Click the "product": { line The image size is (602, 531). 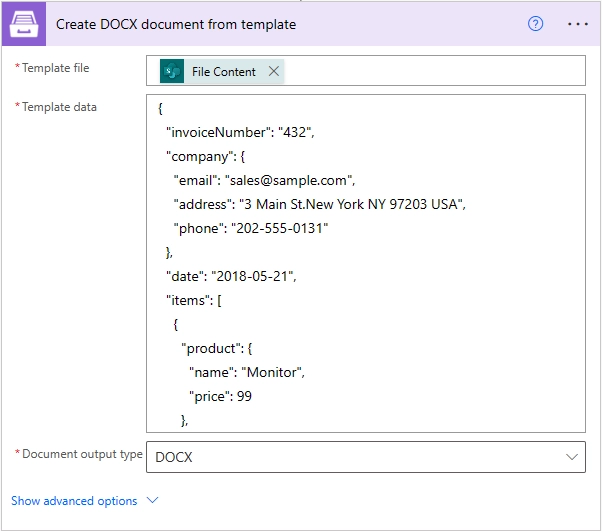pos(217,349)
